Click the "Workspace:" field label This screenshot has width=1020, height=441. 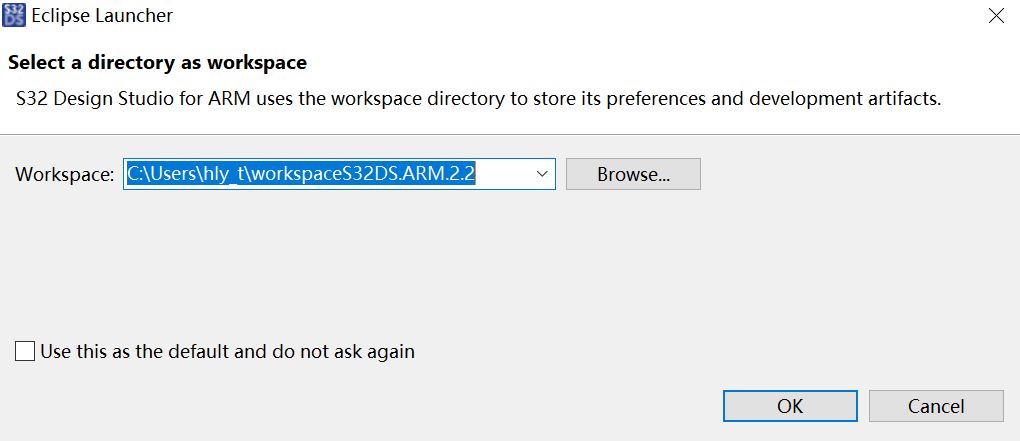65,174
